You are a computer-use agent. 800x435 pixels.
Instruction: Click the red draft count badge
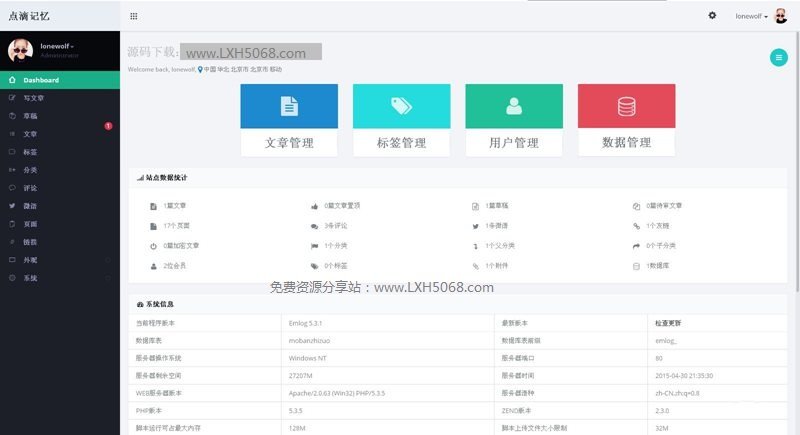point(108,125)
